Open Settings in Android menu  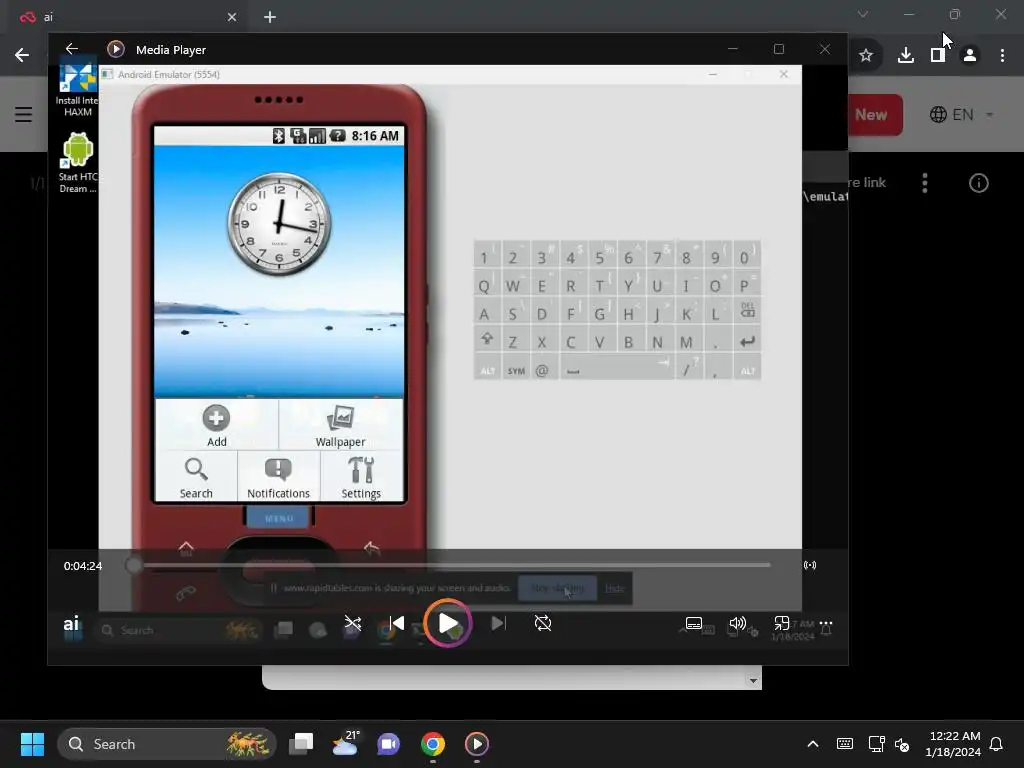[361, 477]
